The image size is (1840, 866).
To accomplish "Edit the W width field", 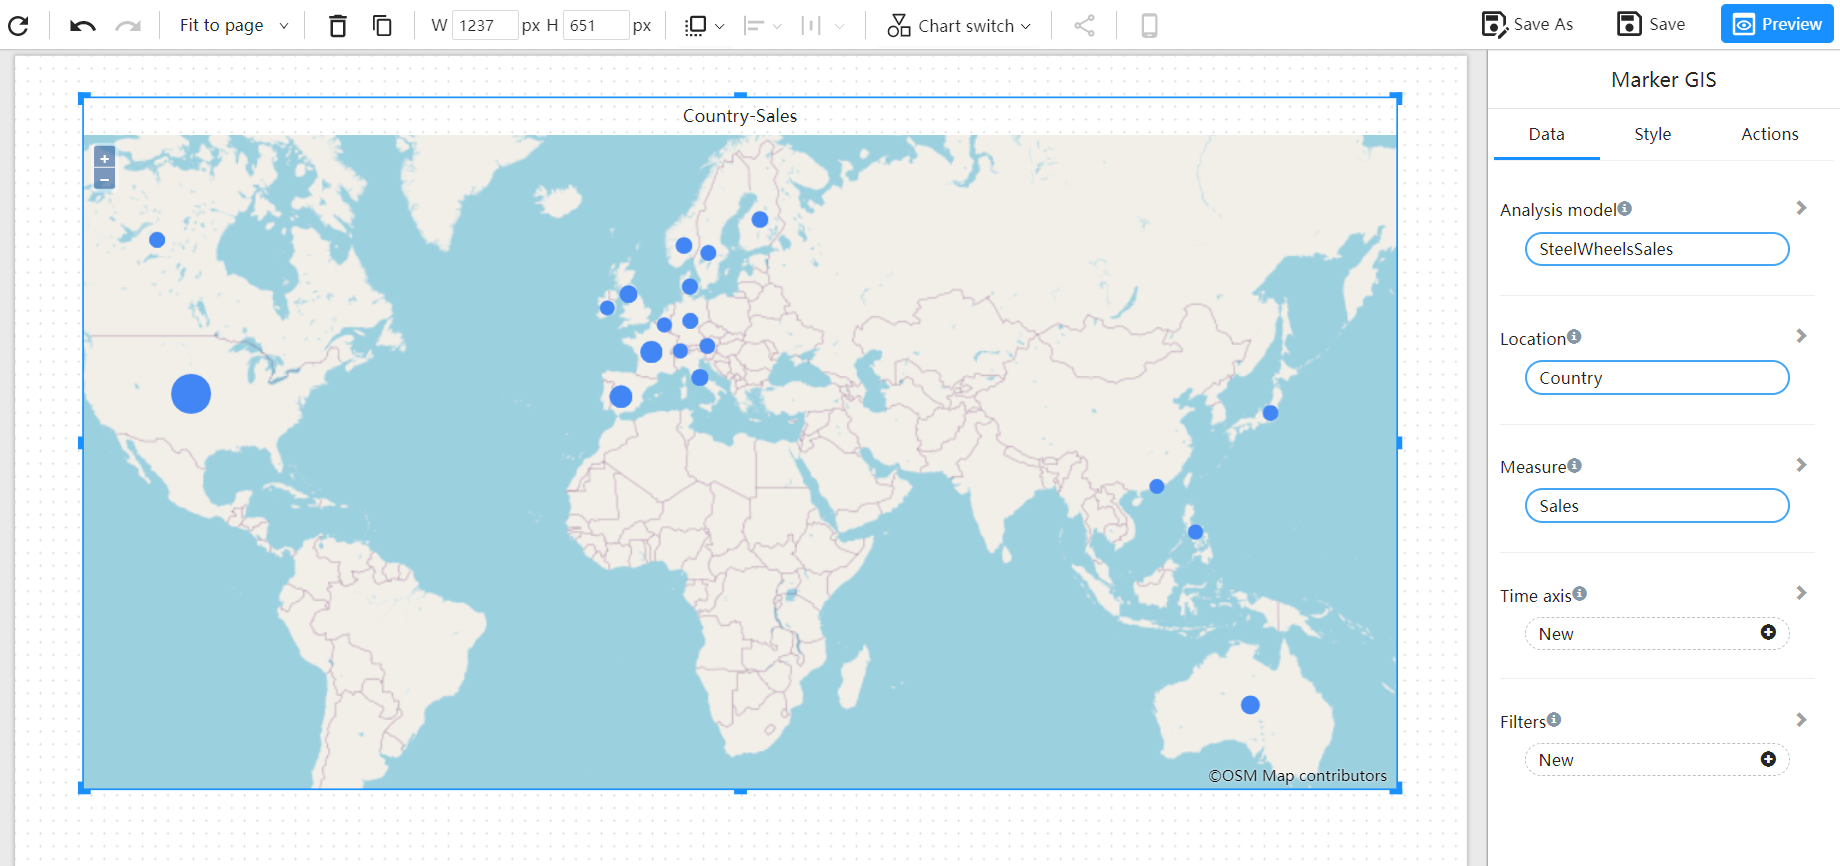I will (485, 25).
